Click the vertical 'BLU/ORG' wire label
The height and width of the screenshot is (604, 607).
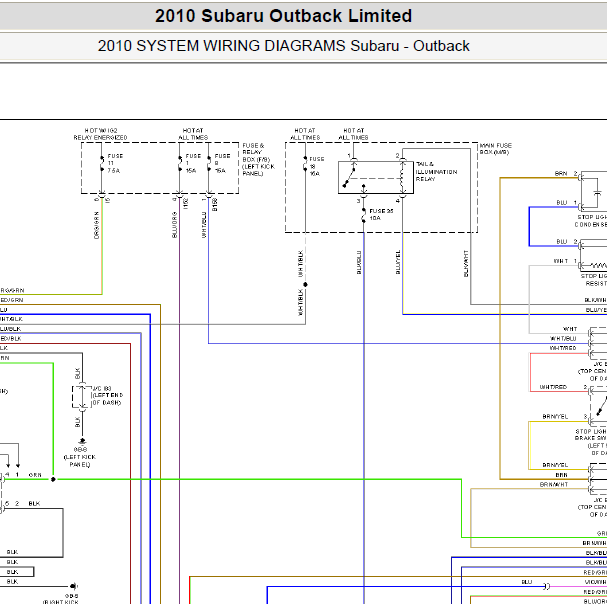click(x=175, y=225)
